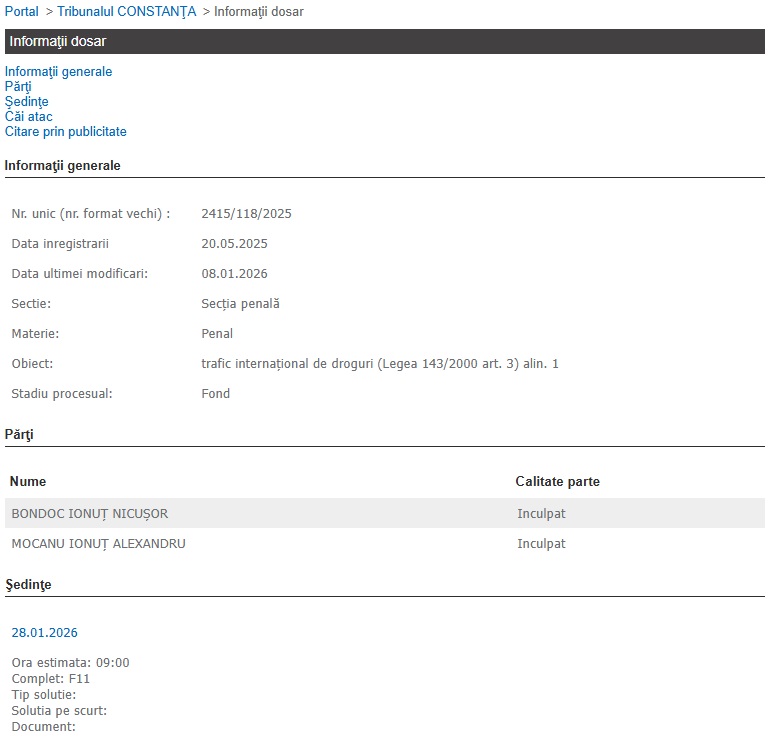This screenshot has width=779, height=743.
Task: Click the Calitate parte column header
Action: pyautogui.click(x=557, y=482)
